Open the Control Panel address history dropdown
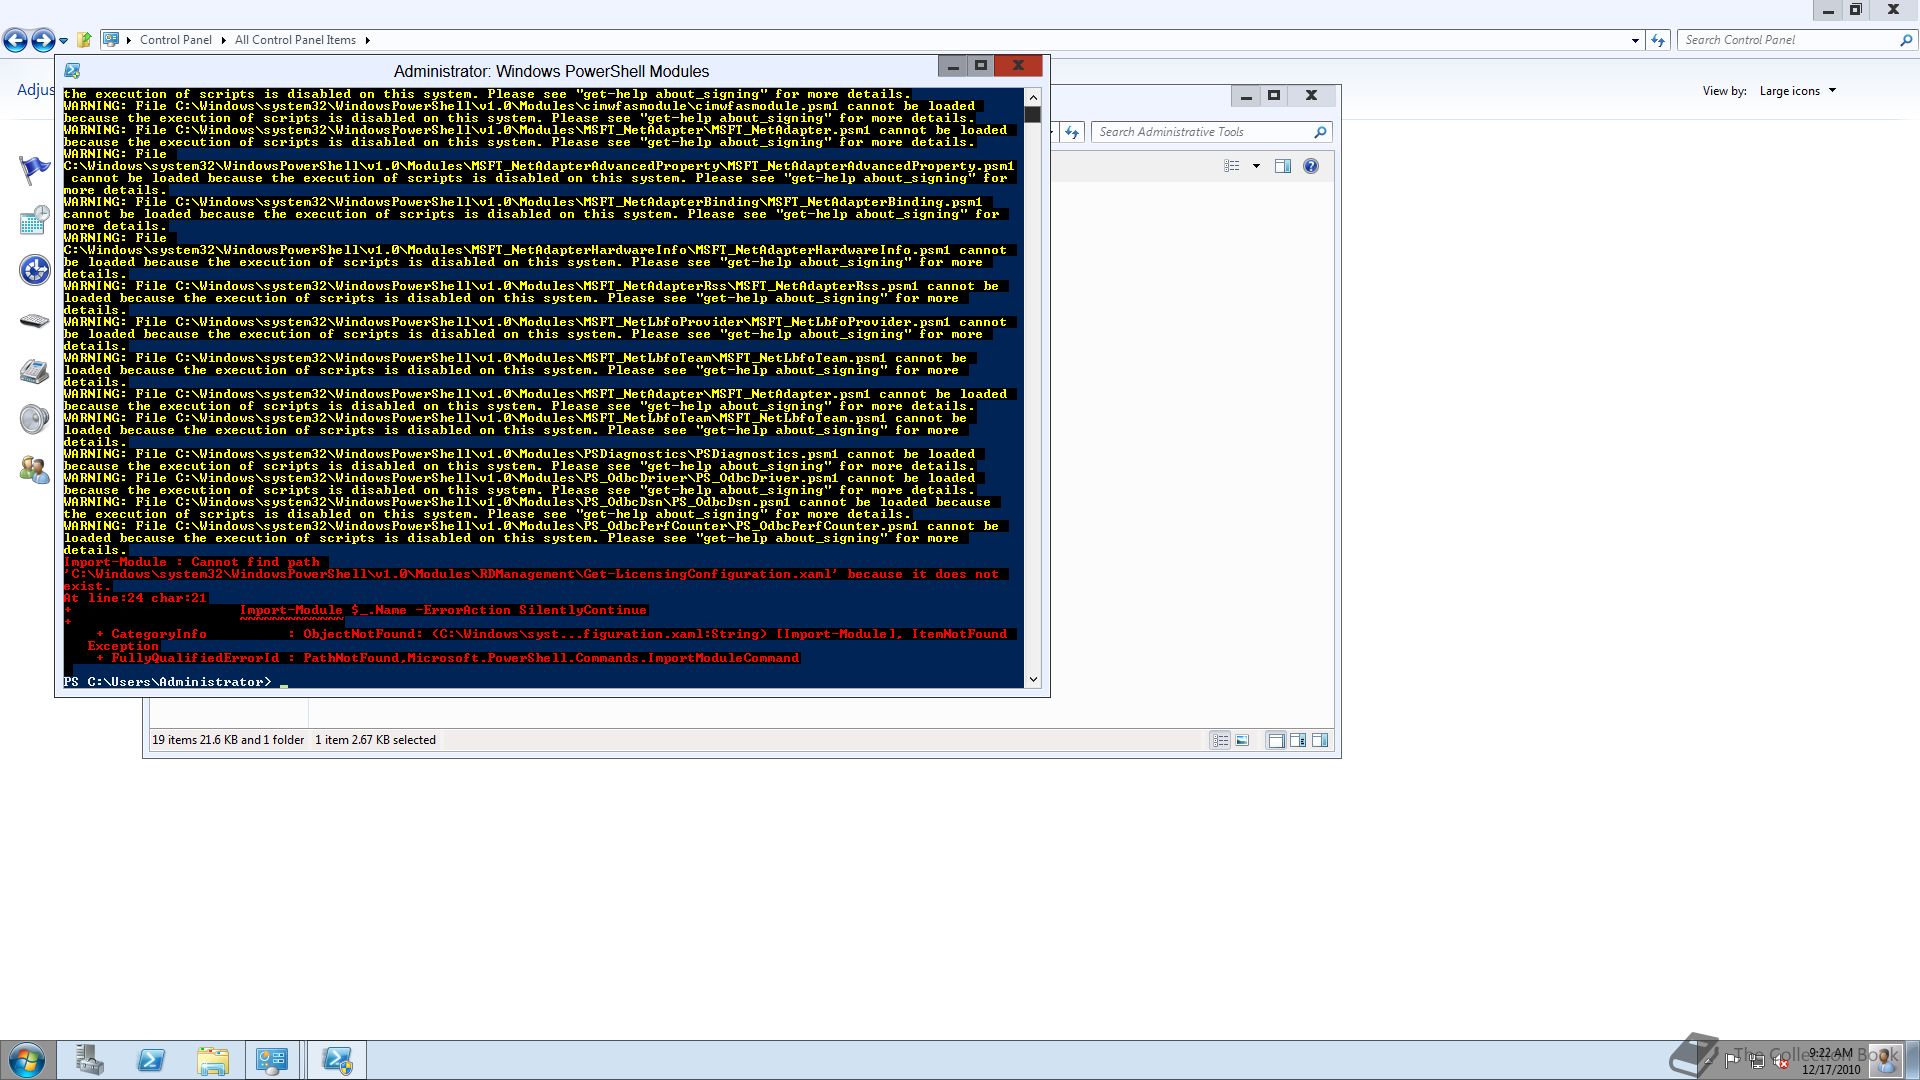The height and width of the screenshot is (1080, 1920). (x=1635, y=41)
